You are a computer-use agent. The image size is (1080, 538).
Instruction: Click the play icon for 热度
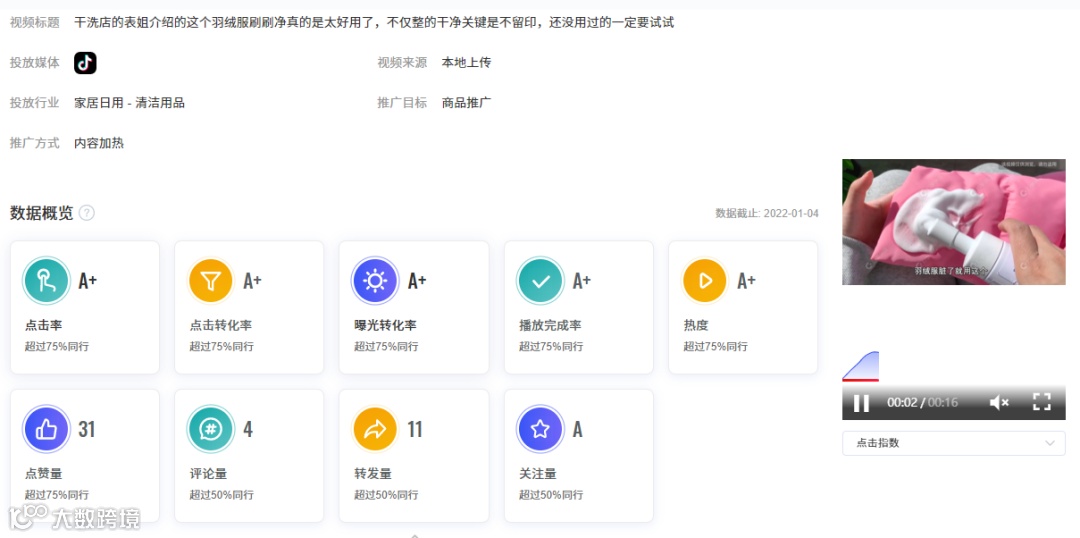[x=705, y=280]
